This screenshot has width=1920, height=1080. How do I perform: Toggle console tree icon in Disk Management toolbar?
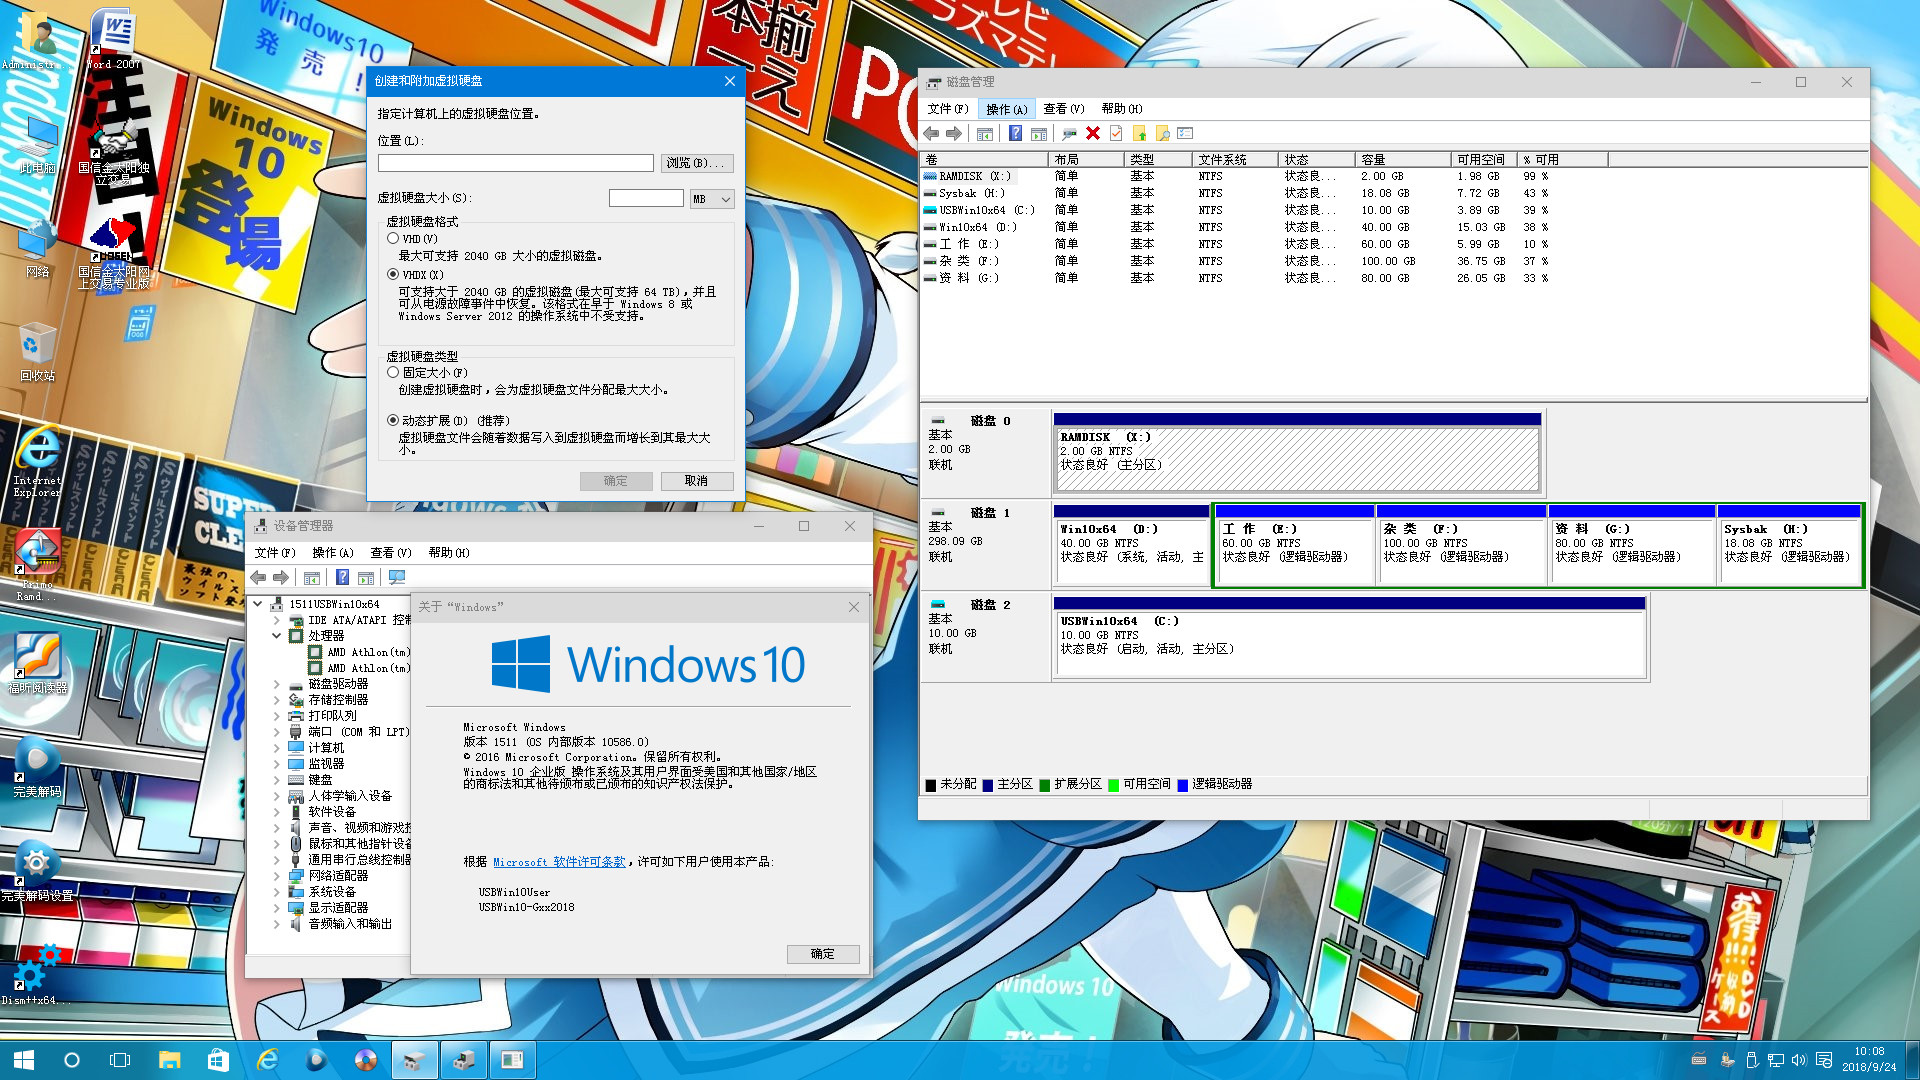click(x=985, y=133)
